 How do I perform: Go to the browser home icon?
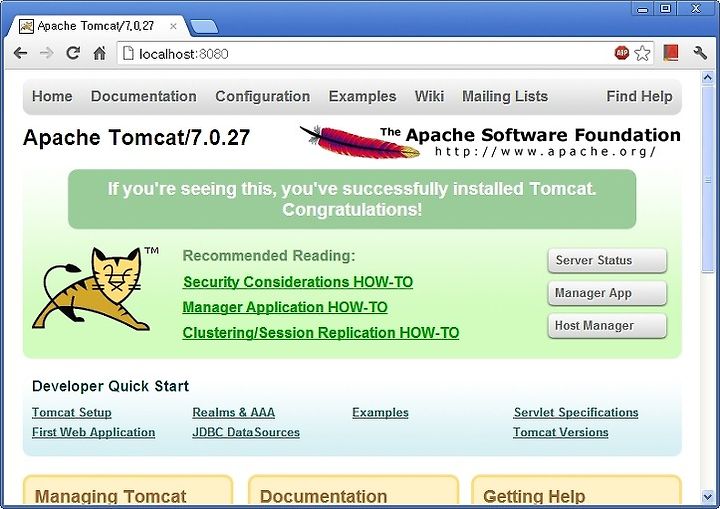pyautogui.click(x=100, y=53)
